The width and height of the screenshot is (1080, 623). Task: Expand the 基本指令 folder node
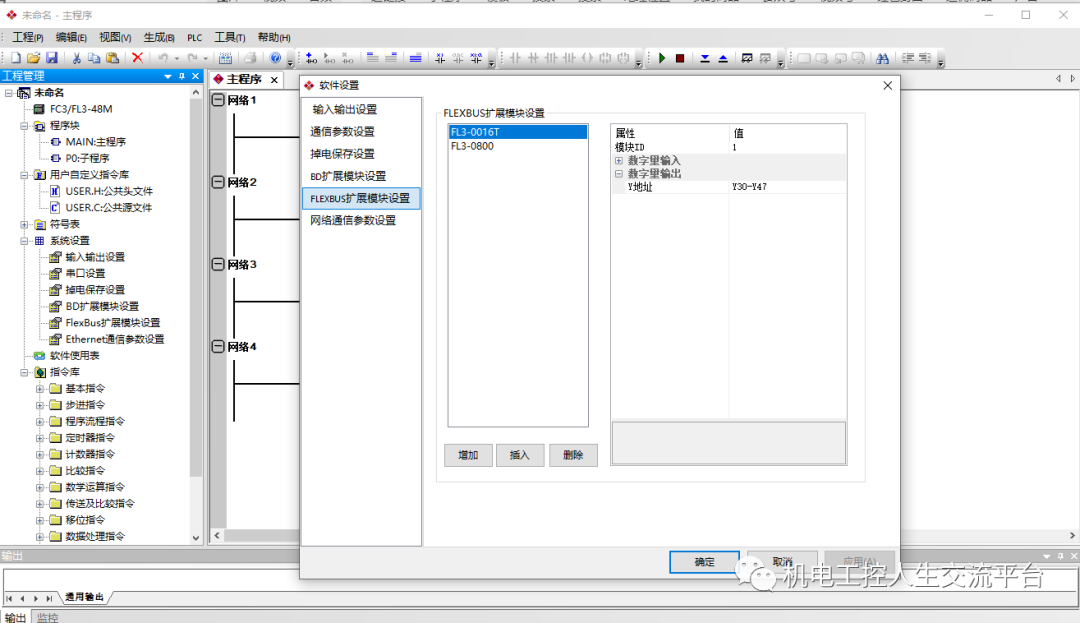point(40,389)
